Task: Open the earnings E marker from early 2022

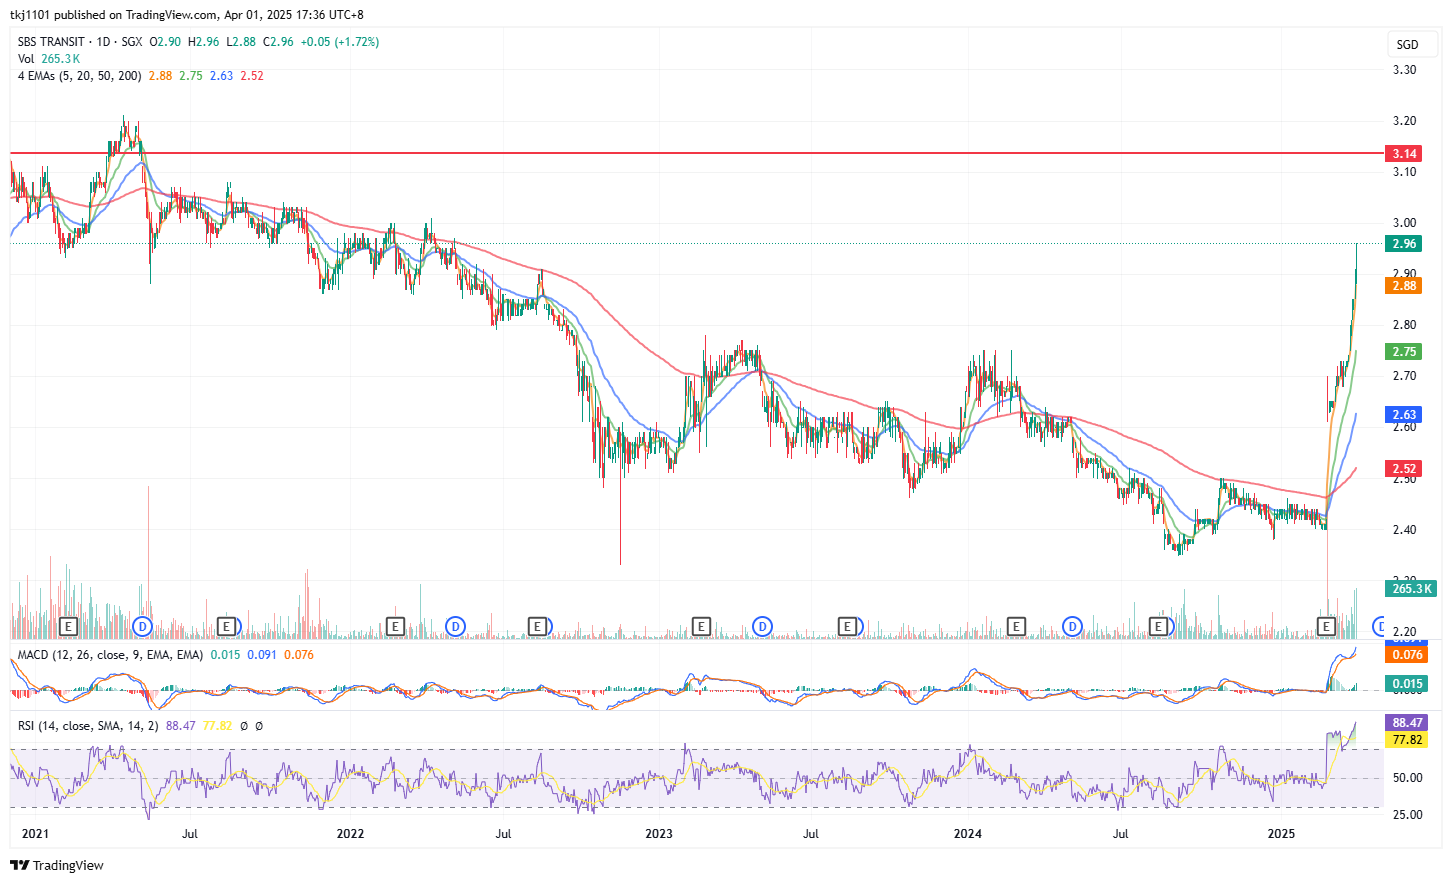Action: [x=395, y=627]
